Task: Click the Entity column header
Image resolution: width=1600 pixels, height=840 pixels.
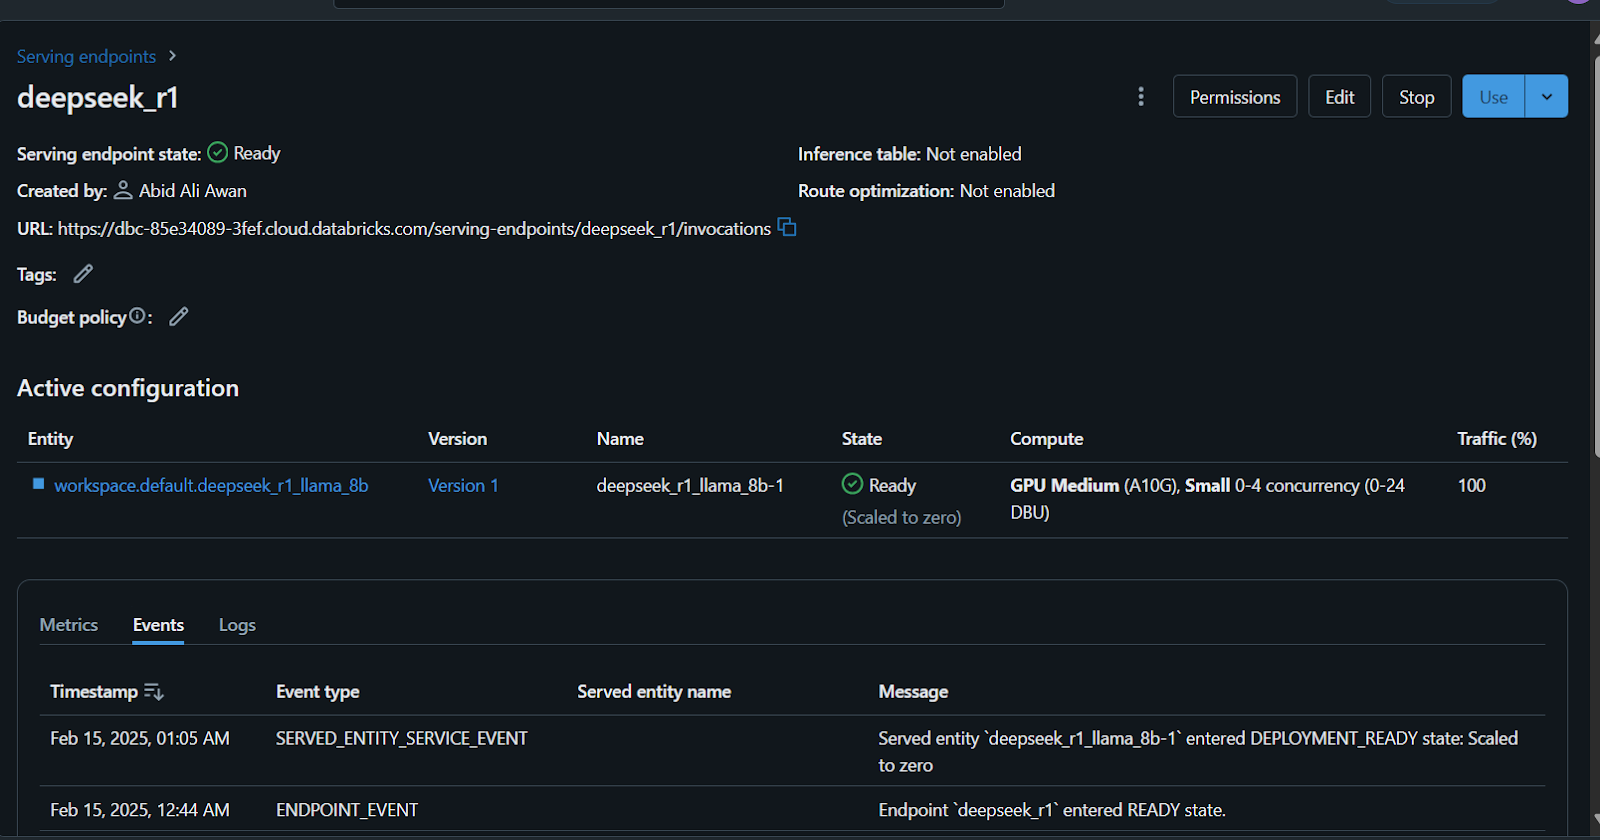Action: coord(50,439)
